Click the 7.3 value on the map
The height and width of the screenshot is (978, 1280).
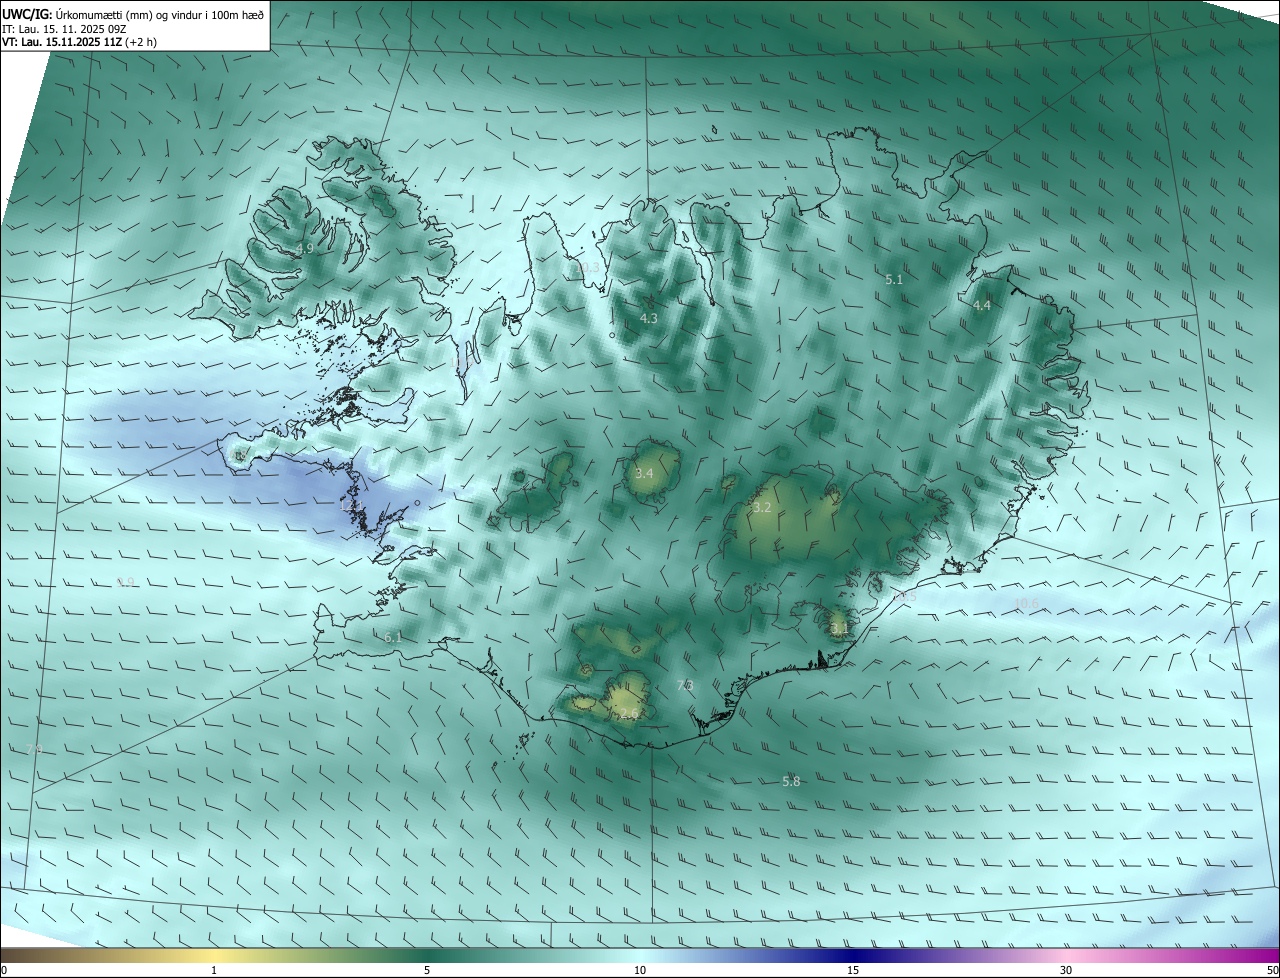tap(685, 685)
